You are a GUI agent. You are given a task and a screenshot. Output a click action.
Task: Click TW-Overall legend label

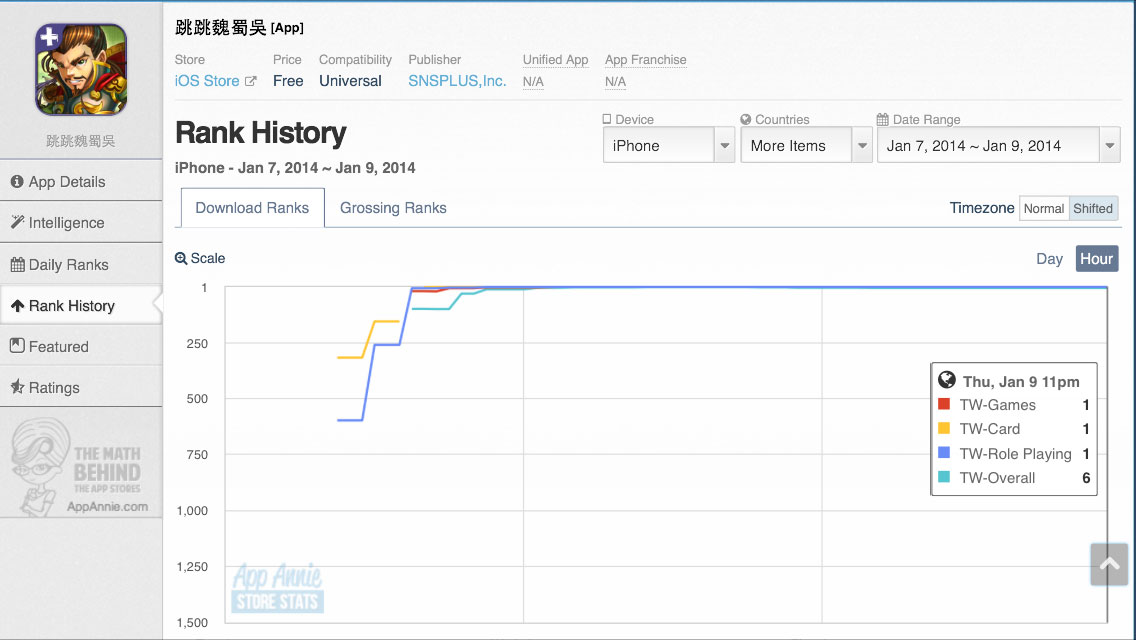pyautogui.click(x=997, y=478)
